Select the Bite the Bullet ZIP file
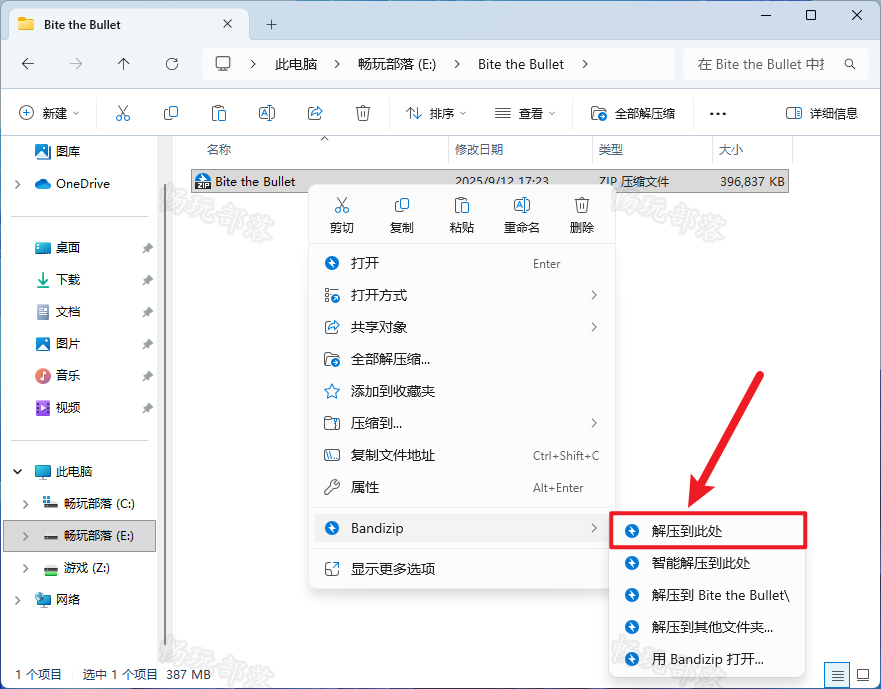This screenshot has height=689, width=881. 490,181
